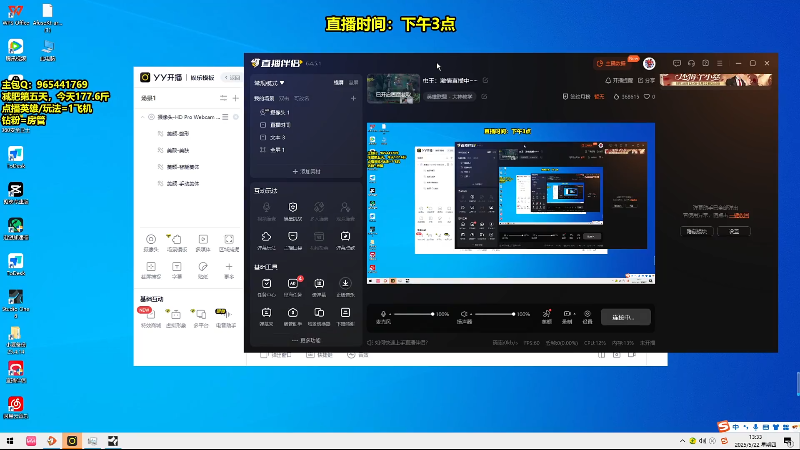Click the stream cover thumbnail
The height and width of the screenshot is (450, 800).
393,89
